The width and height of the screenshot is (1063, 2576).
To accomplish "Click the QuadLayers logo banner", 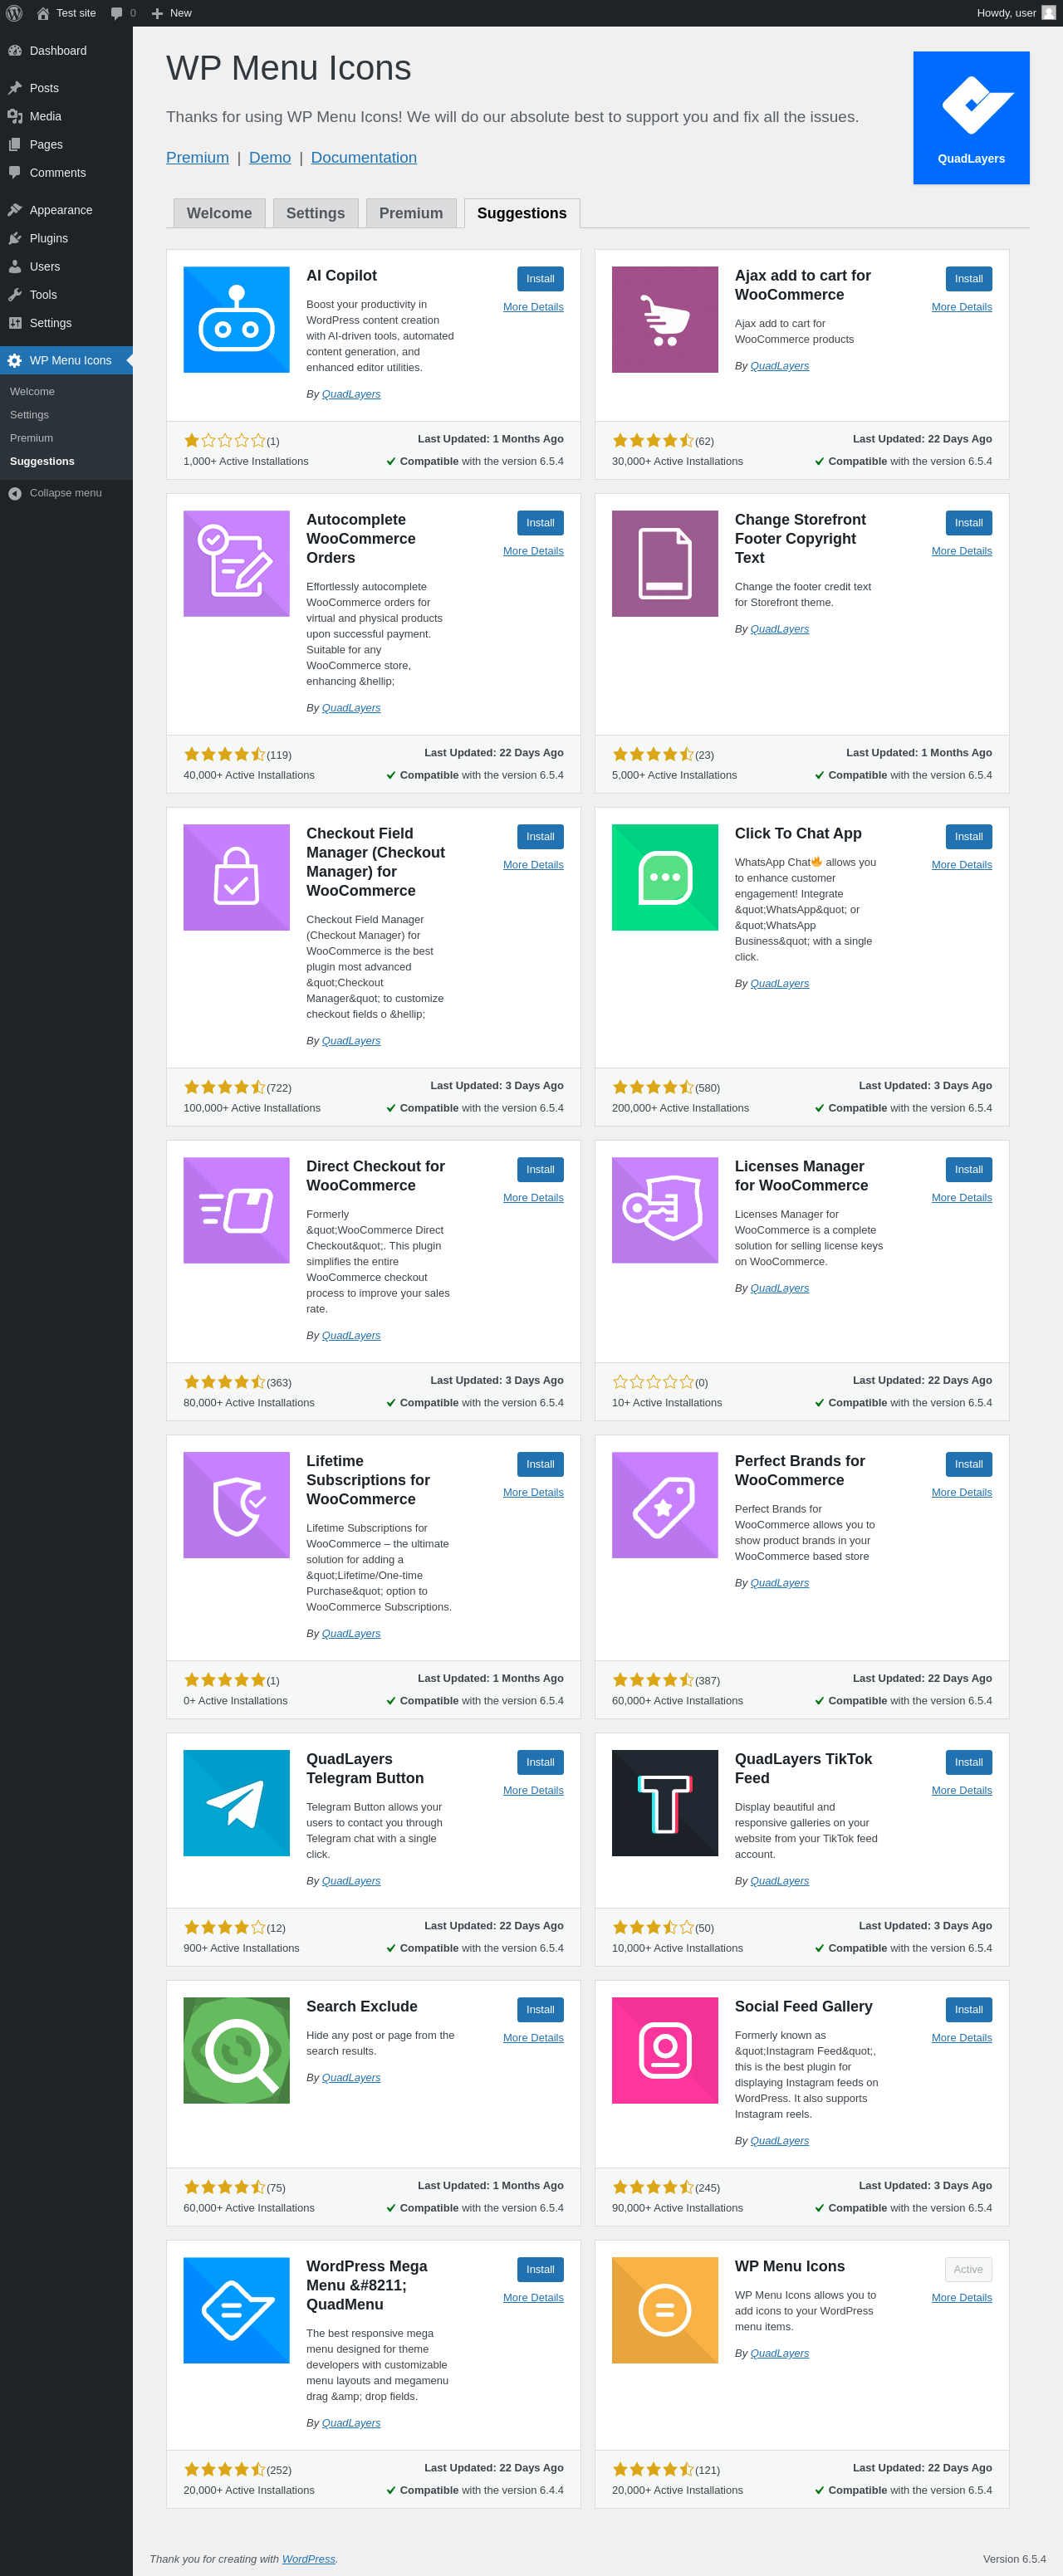I will (971, 118).
